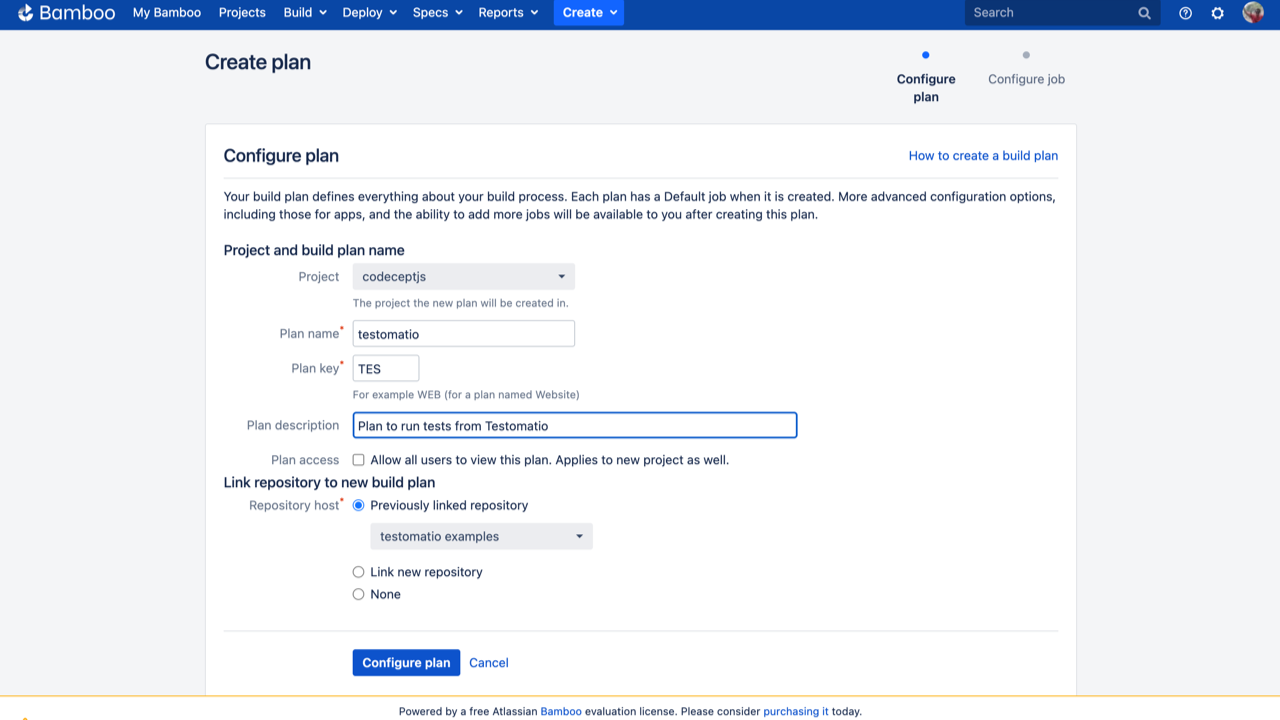The width and height of the screenshot is (1280, 720).
Task: Open the help question mark icon
Action: 1185,13
